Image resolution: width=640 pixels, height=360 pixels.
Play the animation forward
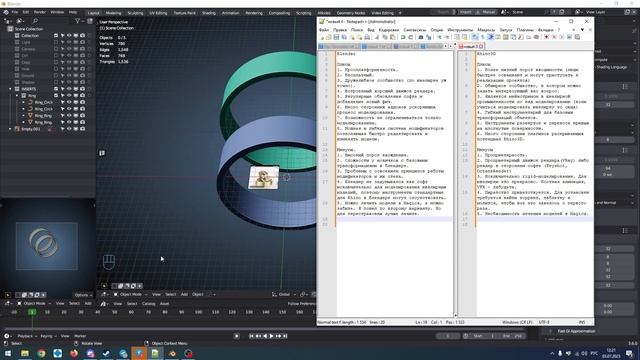point(271,336)
